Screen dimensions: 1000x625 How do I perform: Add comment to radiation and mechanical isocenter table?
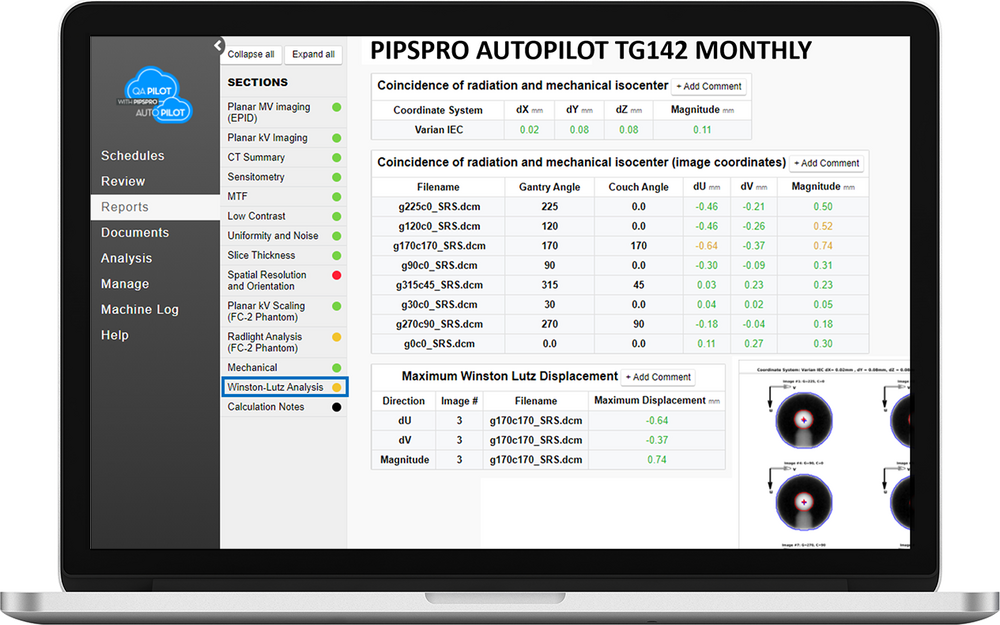point(709,87)
